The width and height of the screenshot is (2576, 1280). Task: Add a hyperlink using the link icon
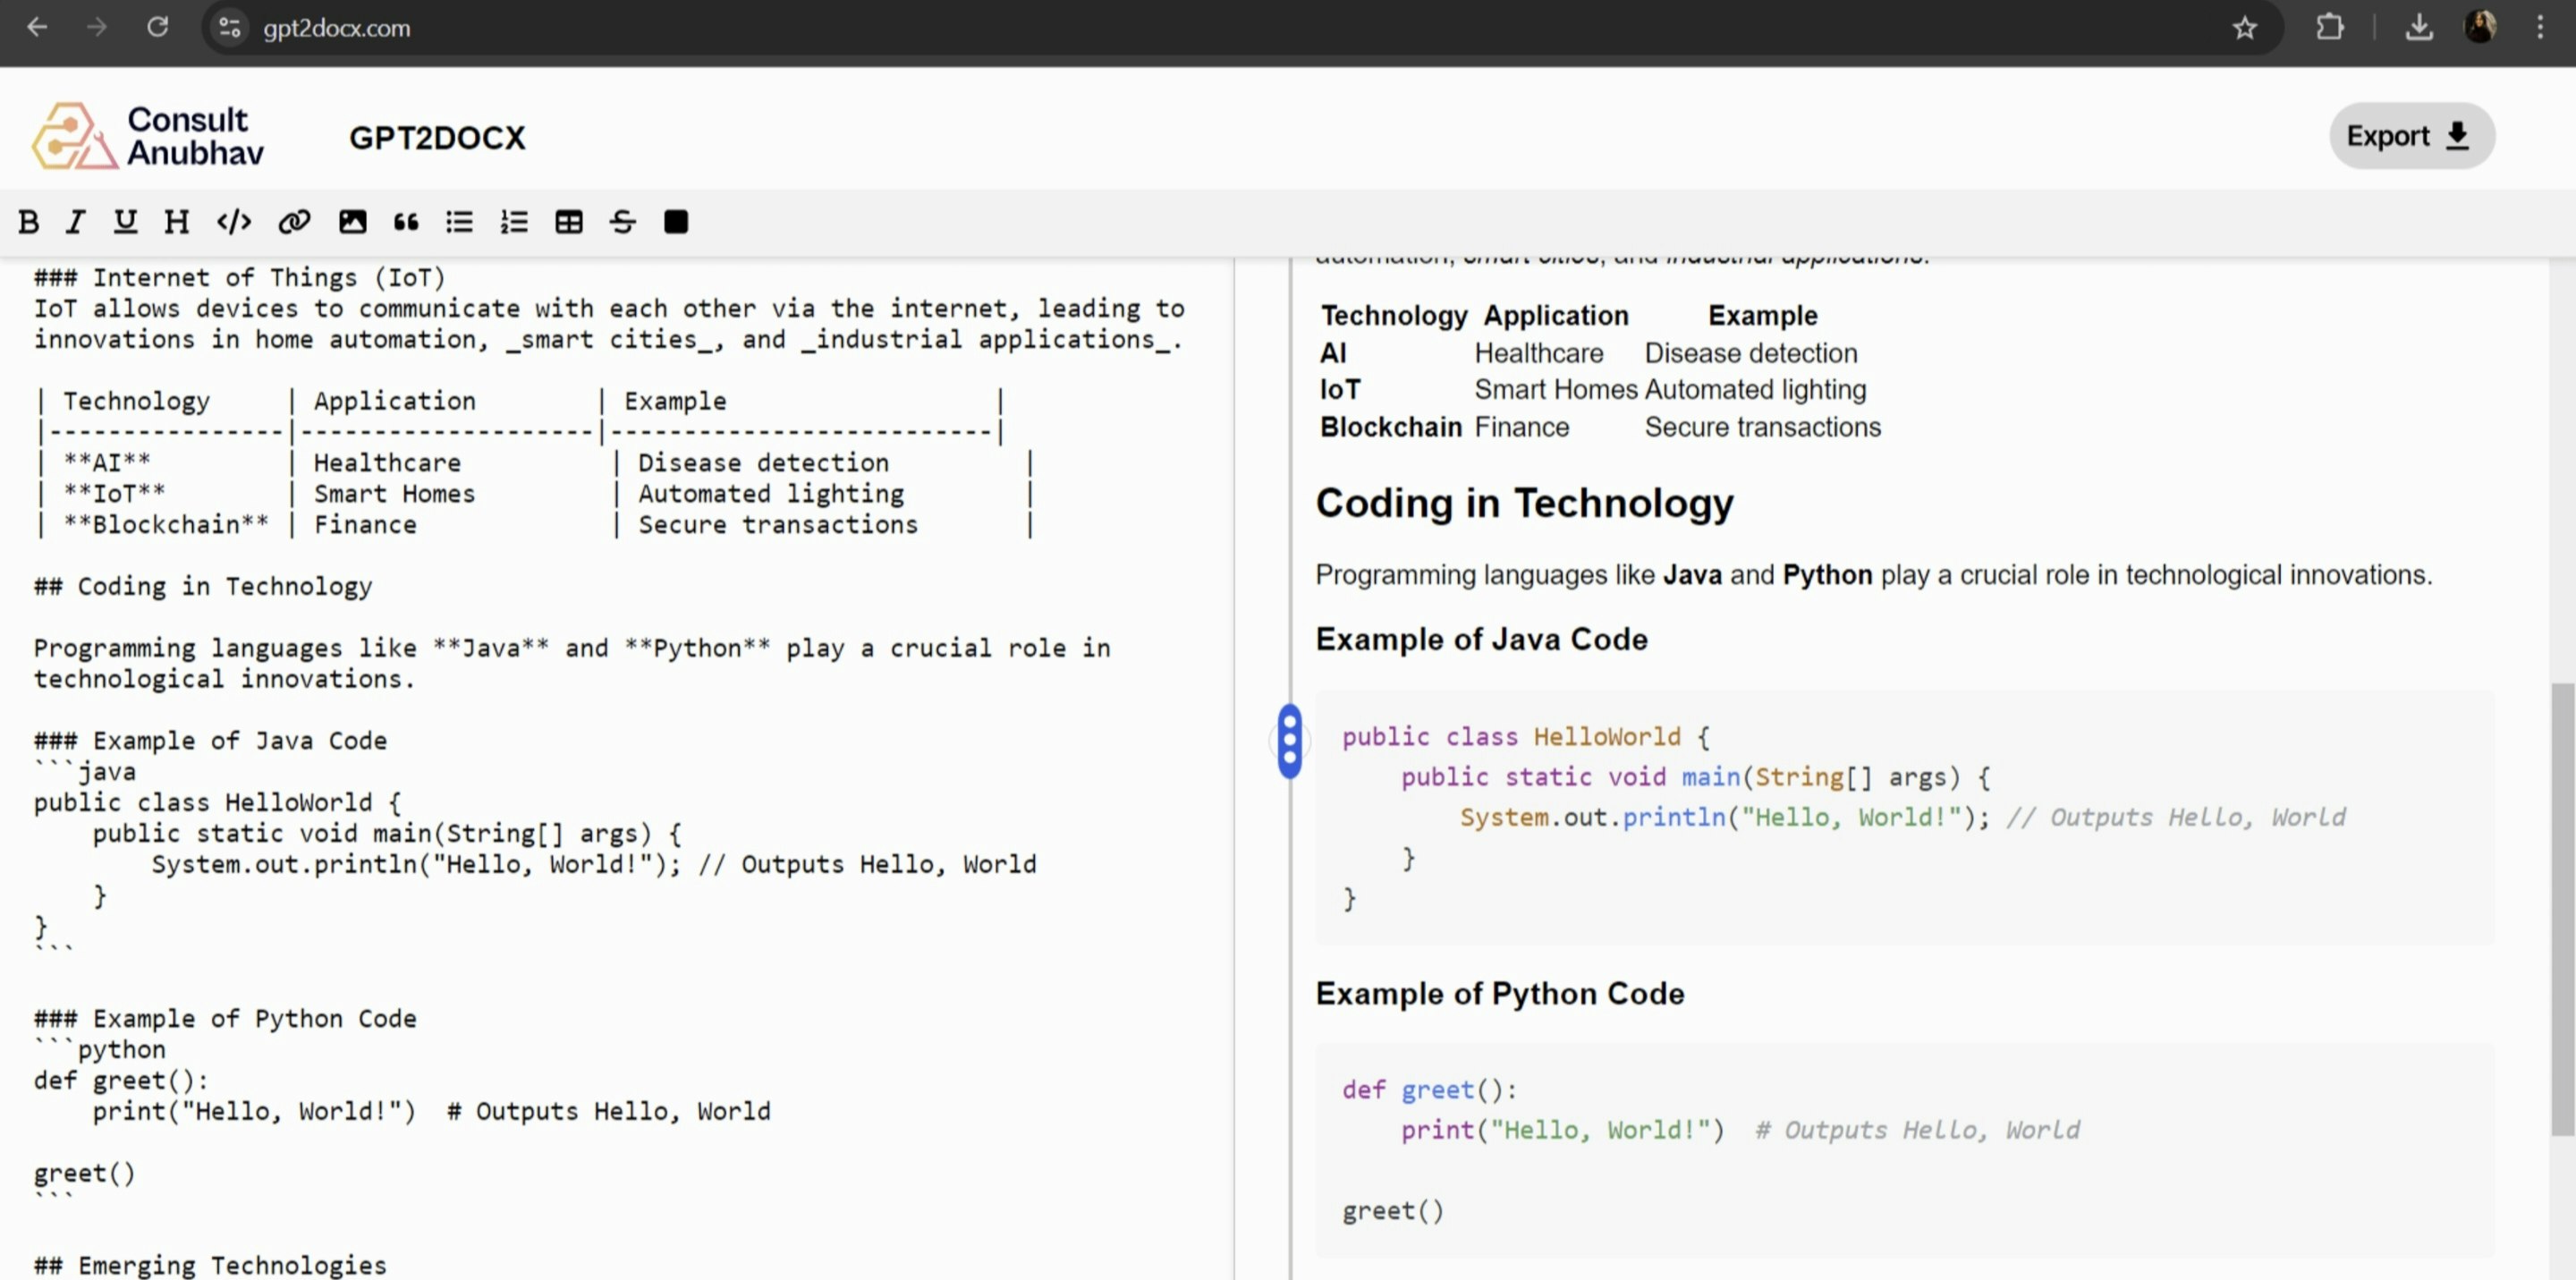[294, 222]
